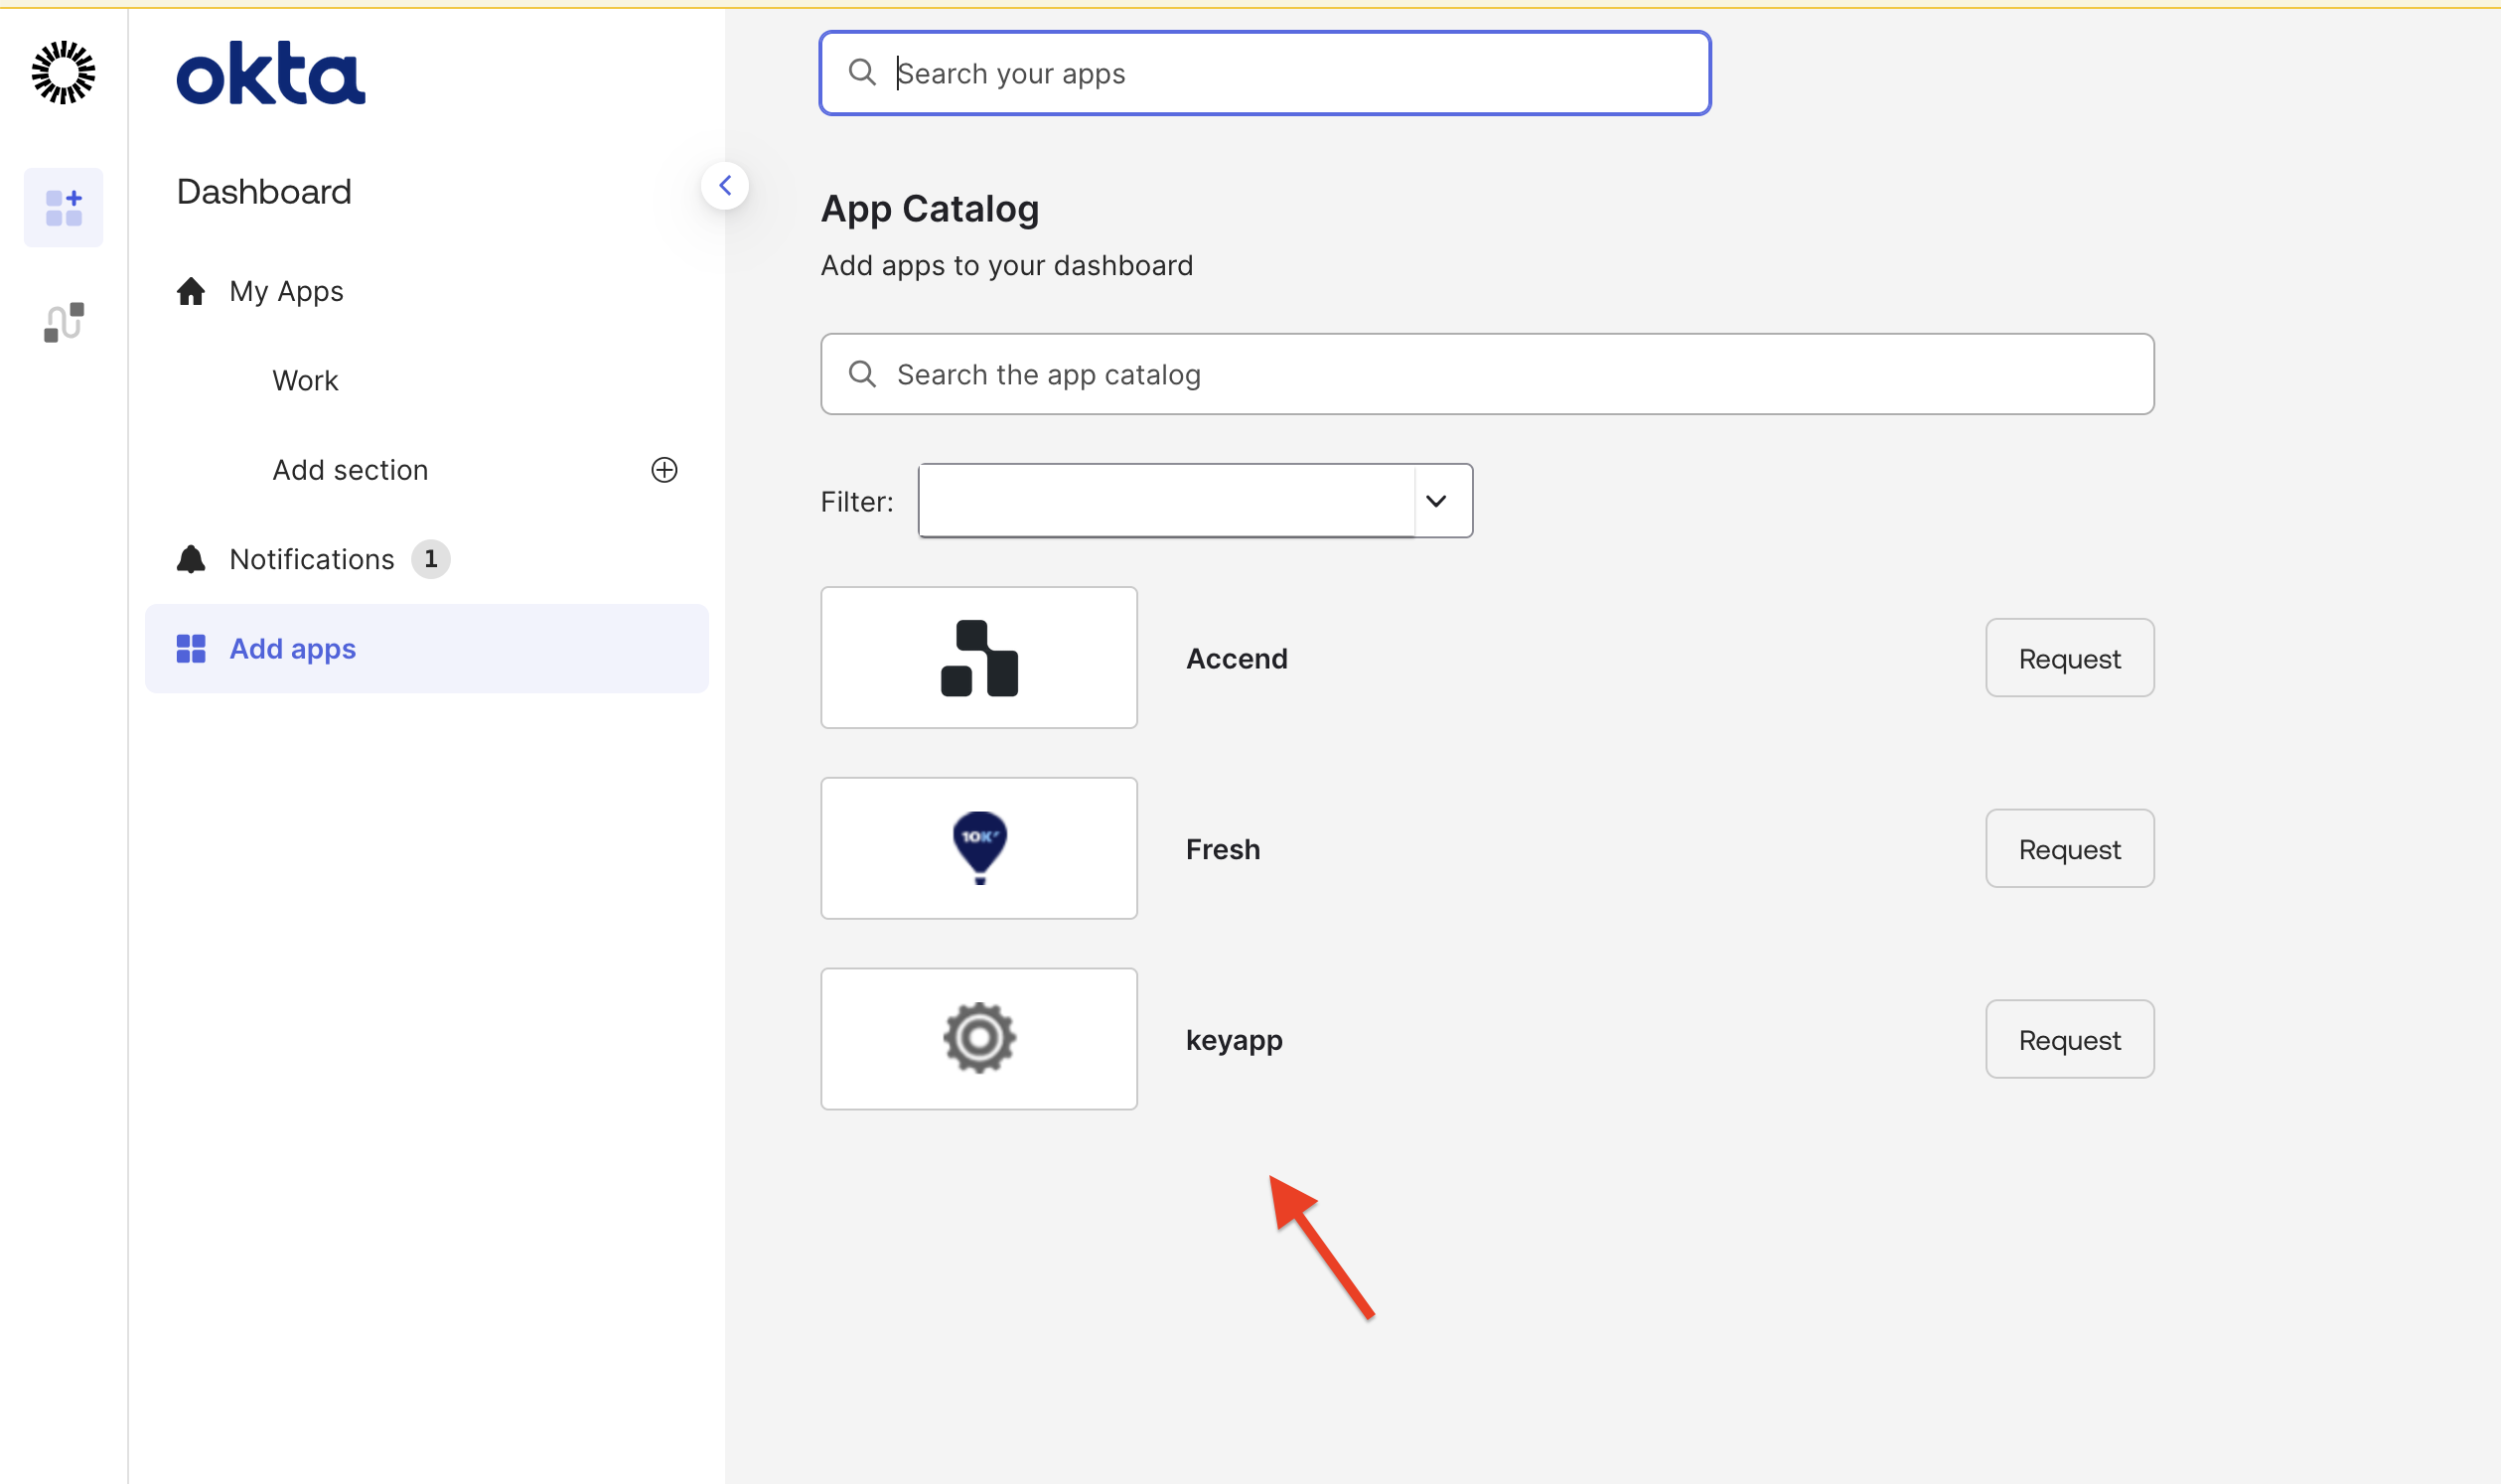Click the keyapp gear logo tile

pyautogui.click(x=979, y=1038)
